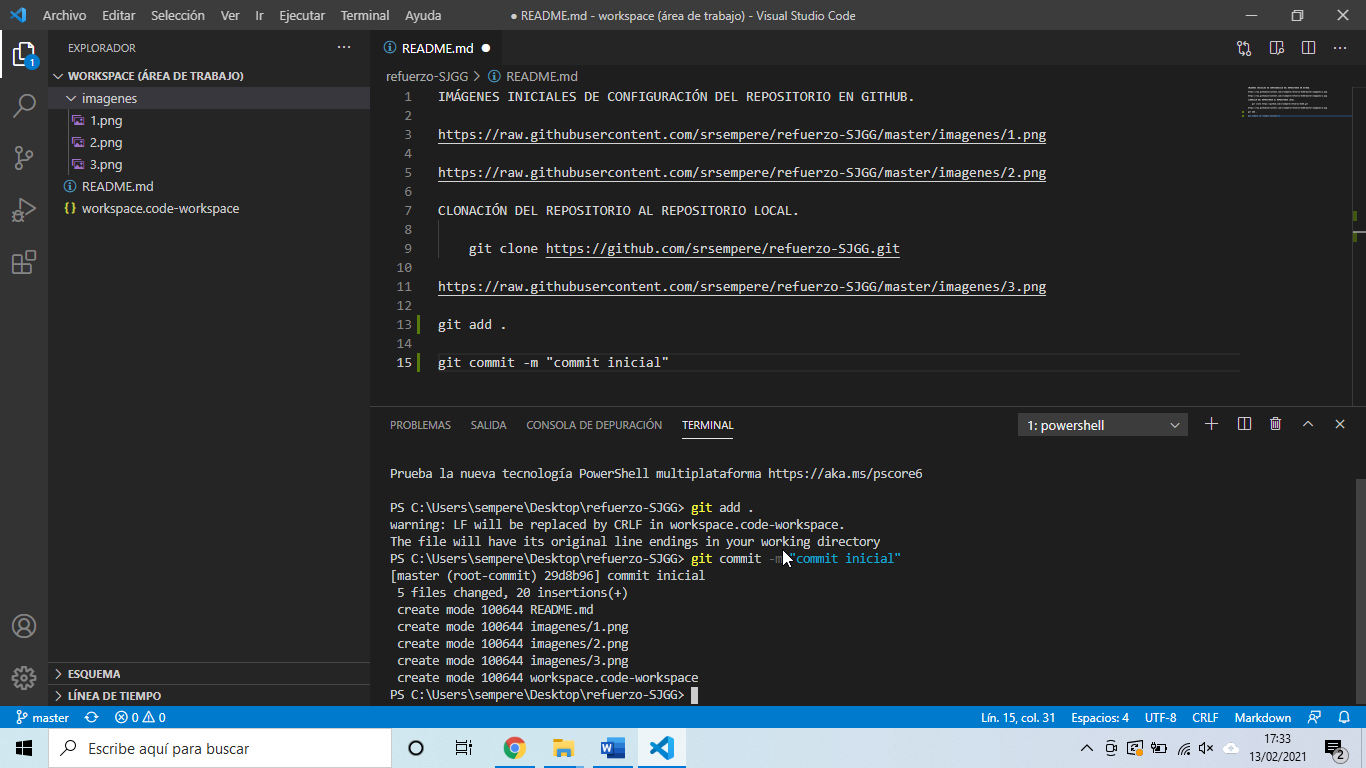Open the Explorer view in activity bar

pos(24,54)
